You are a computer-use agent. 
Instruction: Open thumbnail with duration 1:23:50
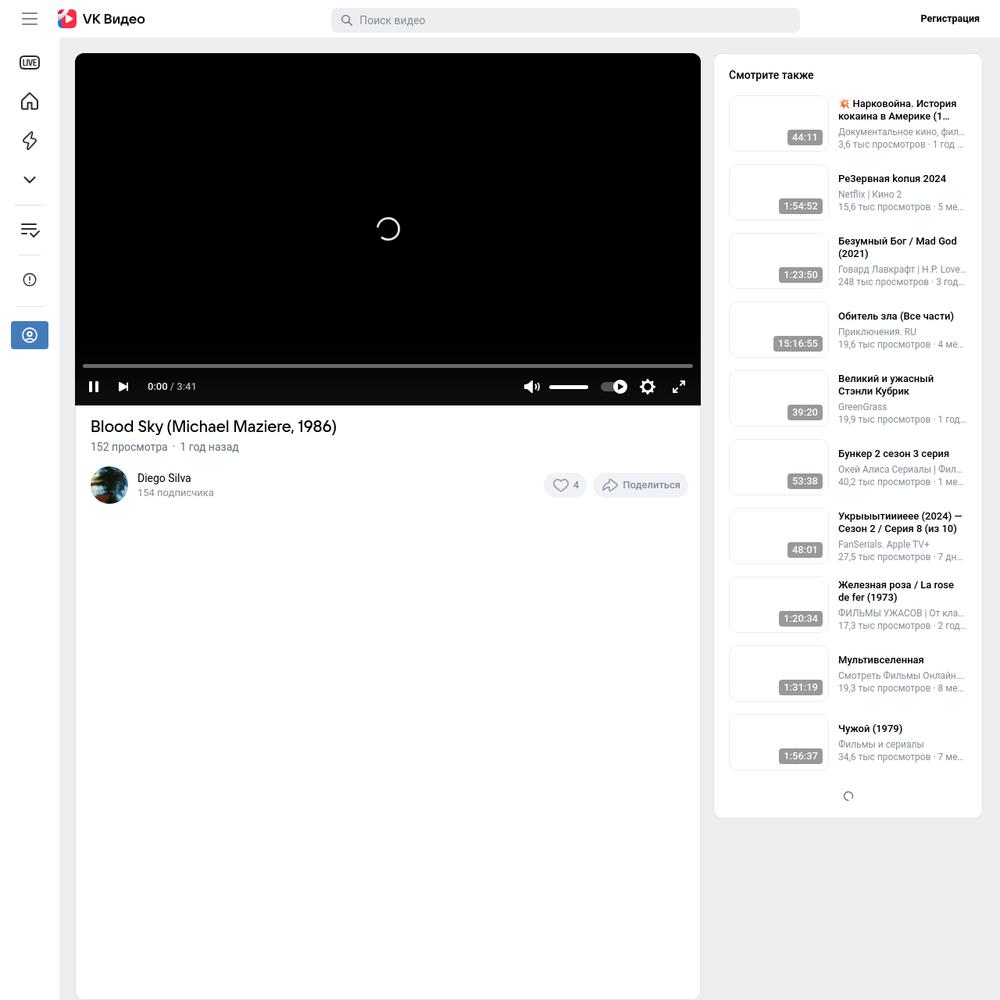click(x=779, y=261)
